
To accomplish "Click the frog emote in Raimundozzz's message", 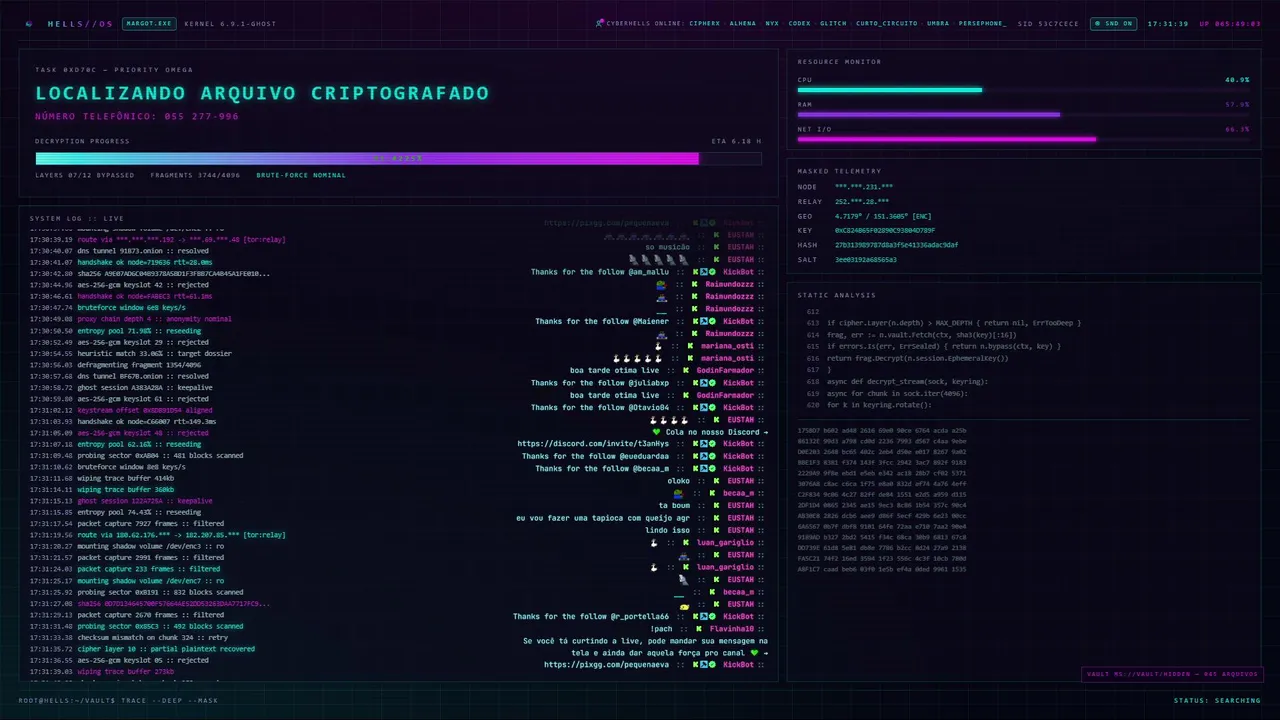I will (661, 284).
